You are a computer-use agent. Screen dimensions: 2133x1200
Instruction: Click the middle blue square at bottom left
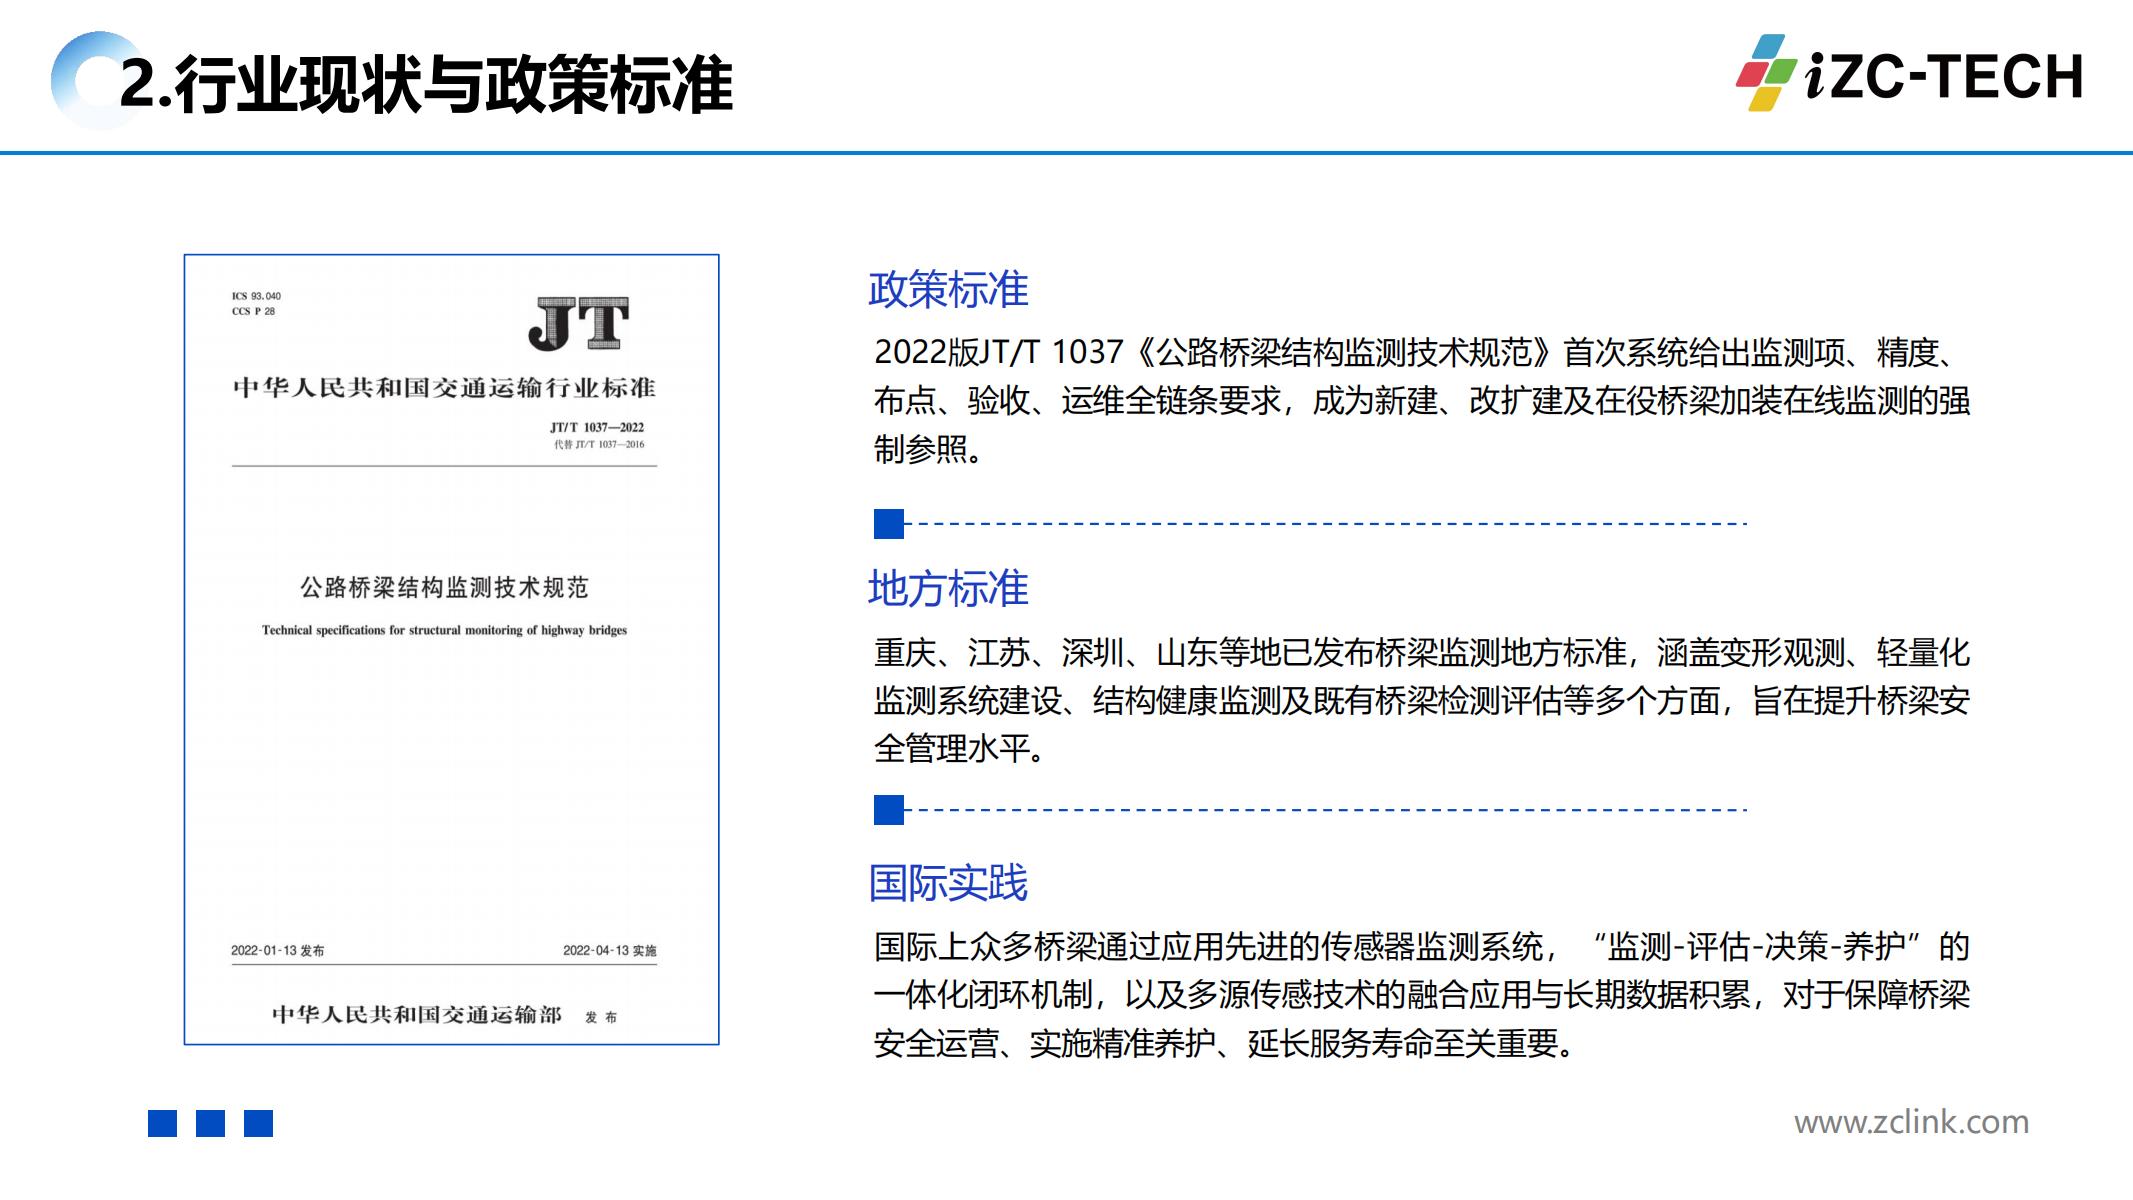pos(210,1123)
